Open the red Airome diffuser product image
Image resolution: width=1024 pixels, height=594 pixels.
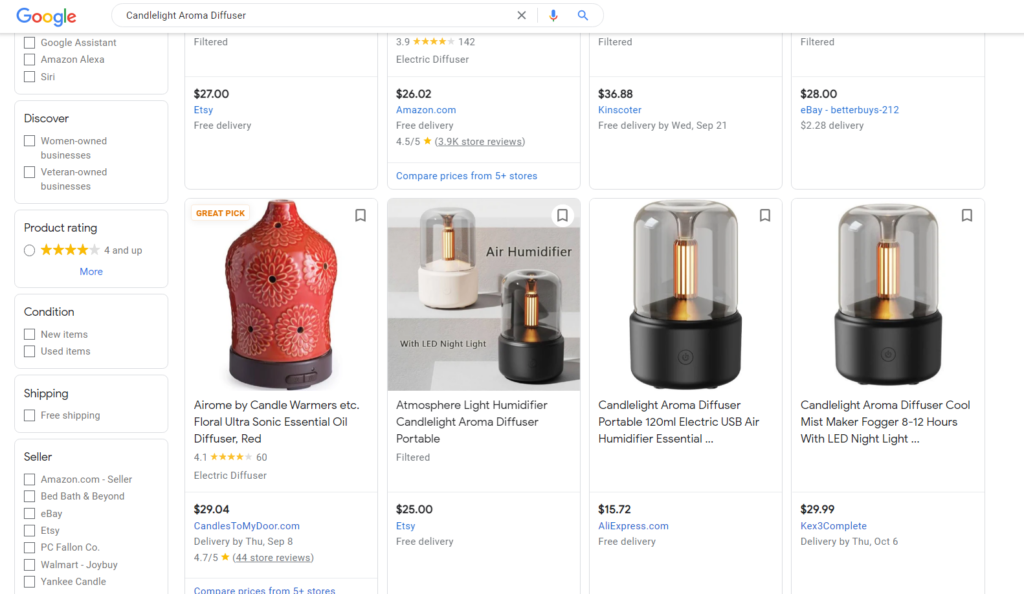[281, 295]
